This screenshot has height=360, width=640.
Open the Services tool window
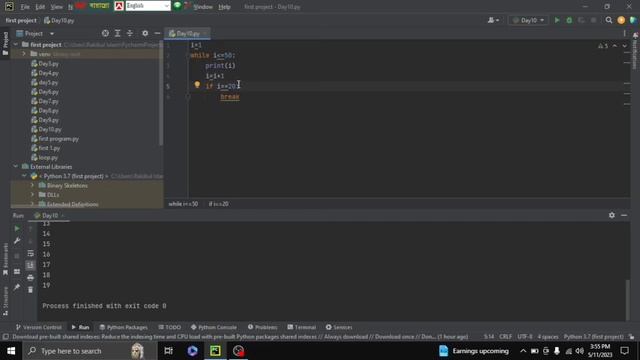(339, 327)
